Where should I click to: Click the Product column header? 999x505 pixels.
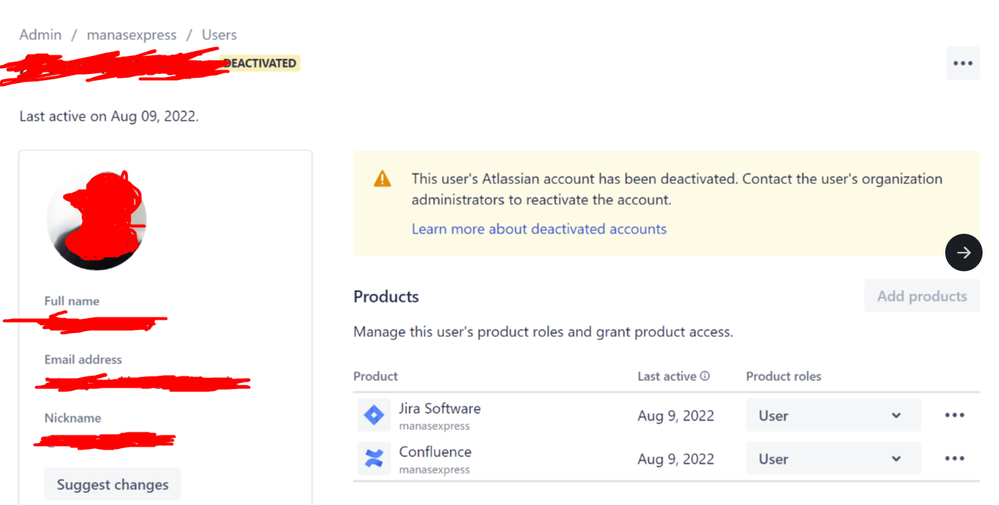click(375, 376)
